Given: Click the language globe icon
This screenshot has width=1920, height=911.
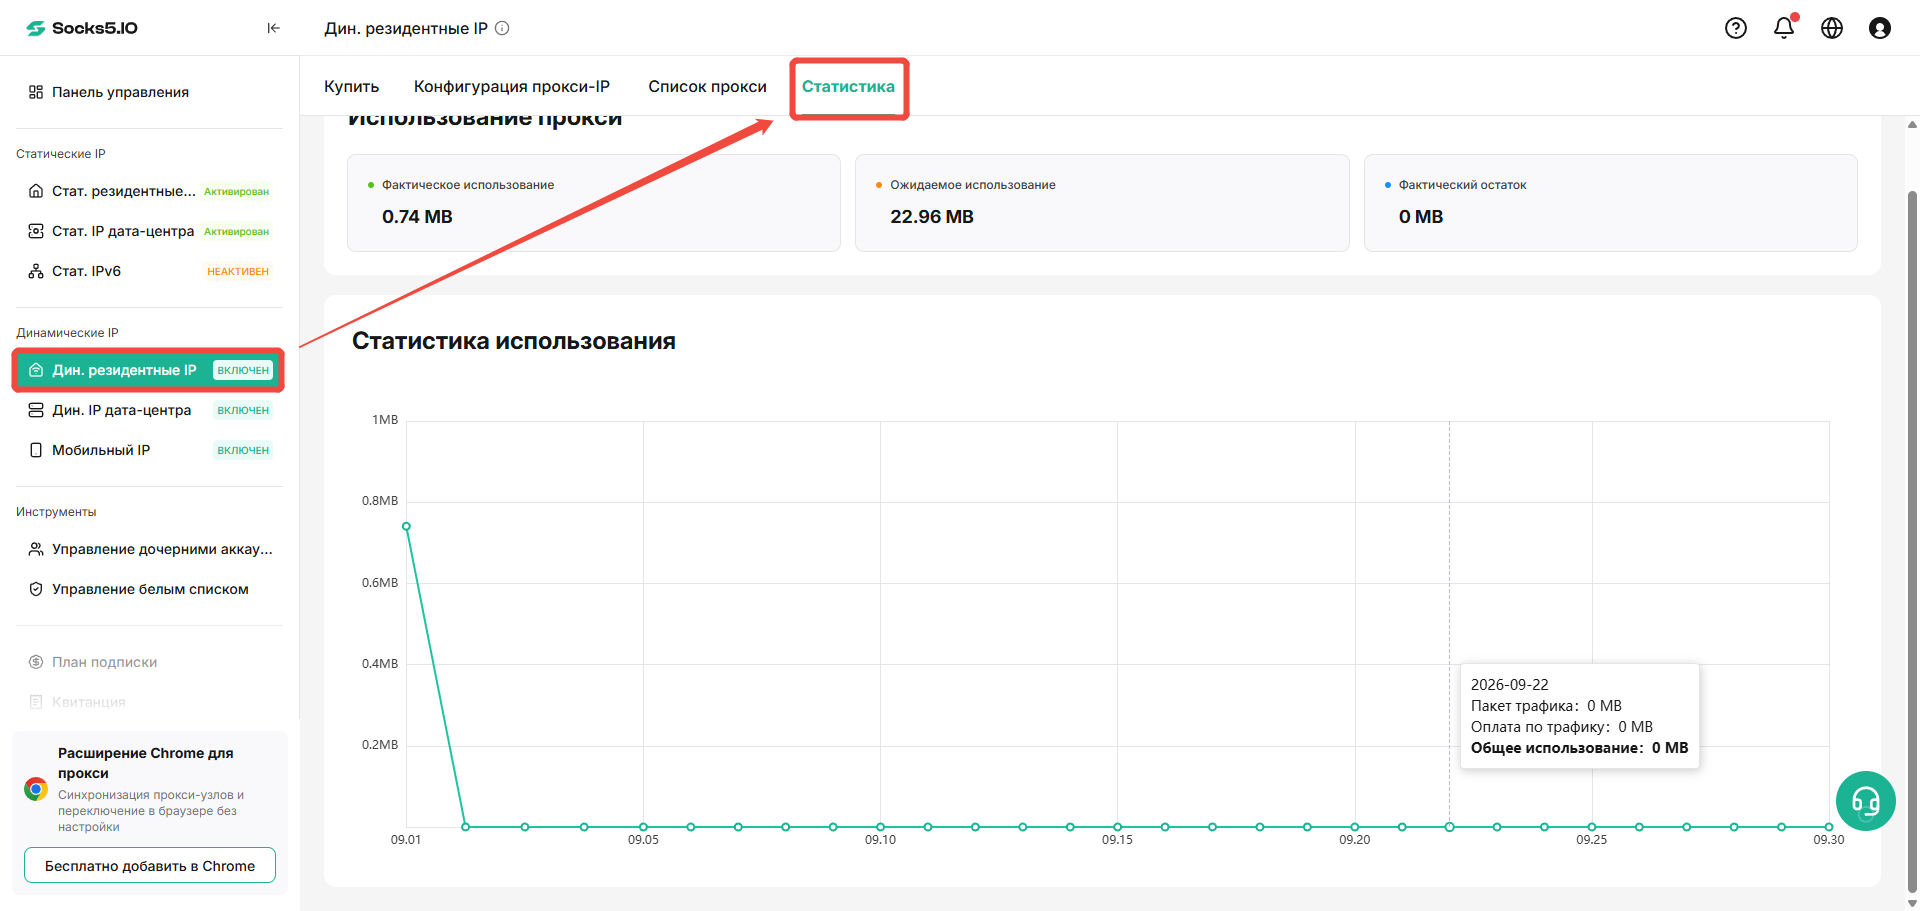Looking at the screenshot, I should click(1832, 28).
